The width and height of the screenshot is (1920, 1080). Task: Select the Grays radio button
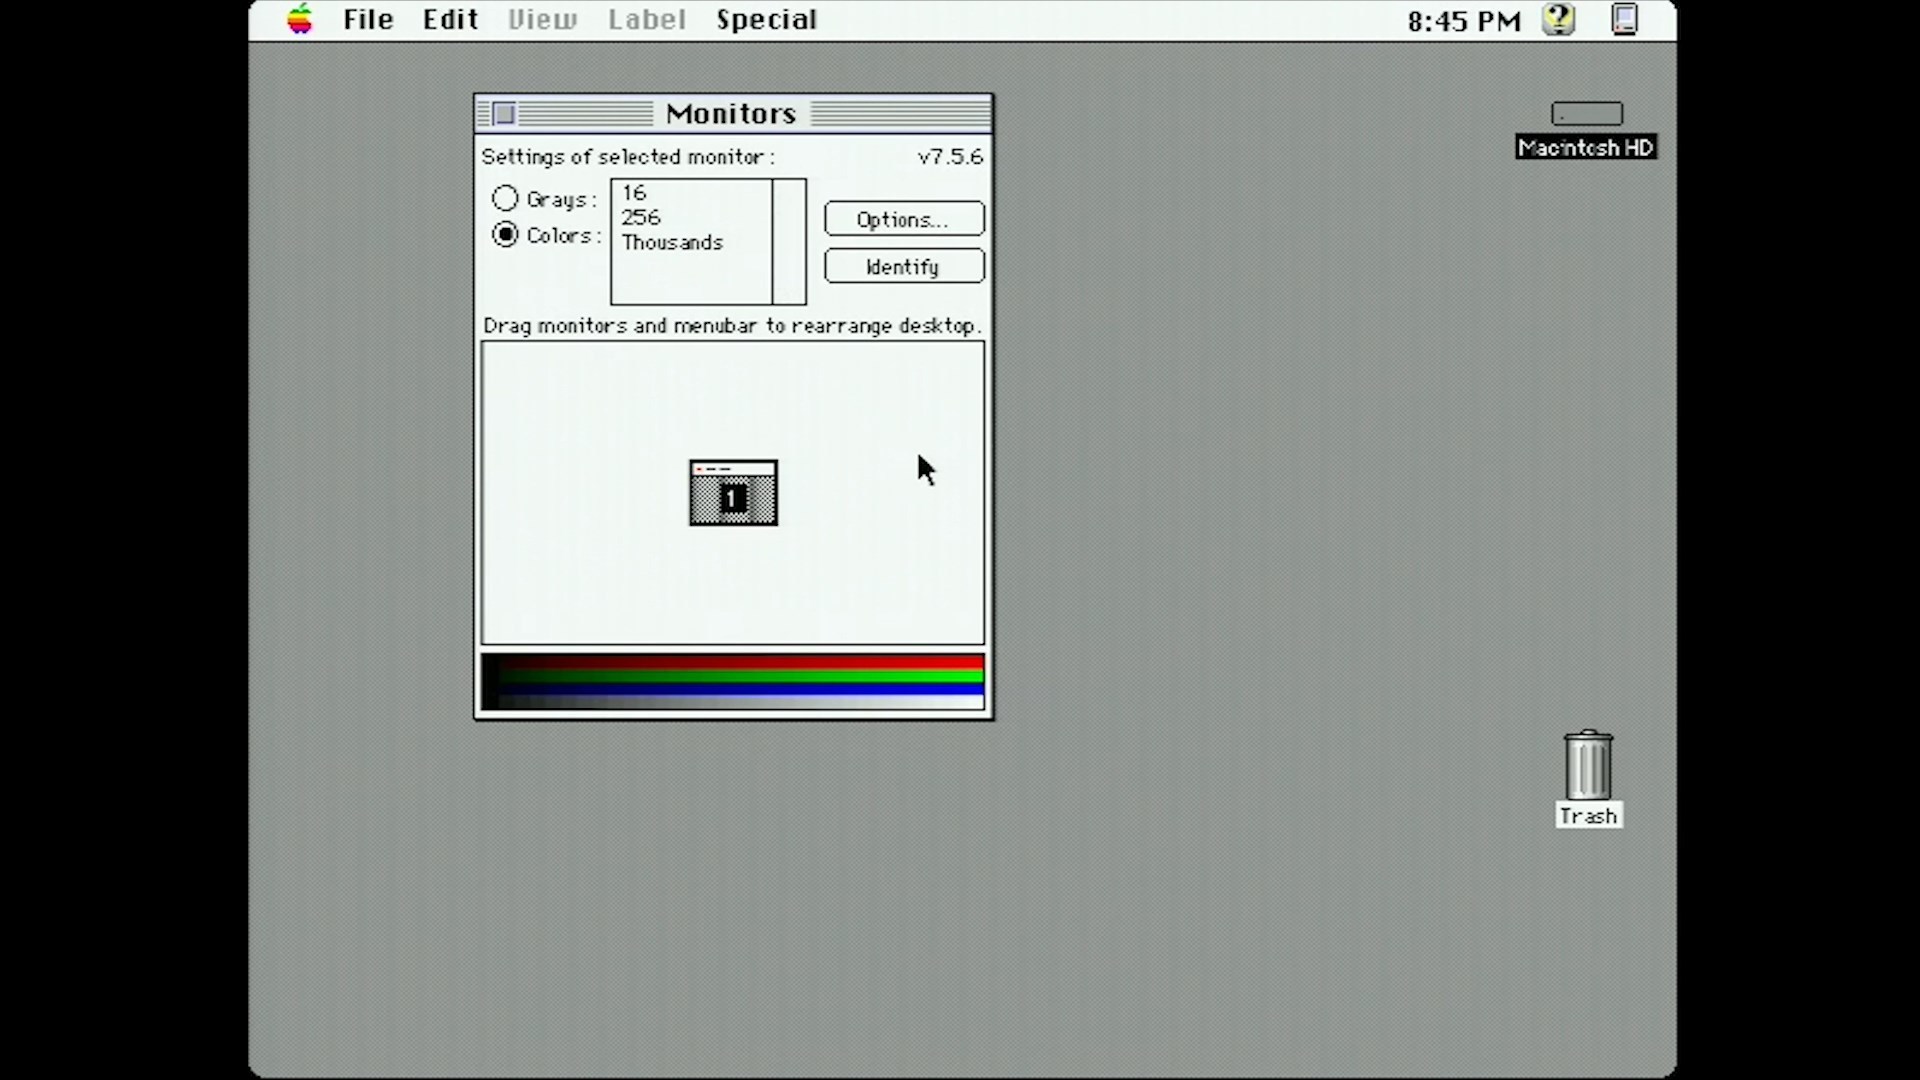pyautogui.click(x=505, y=198)
